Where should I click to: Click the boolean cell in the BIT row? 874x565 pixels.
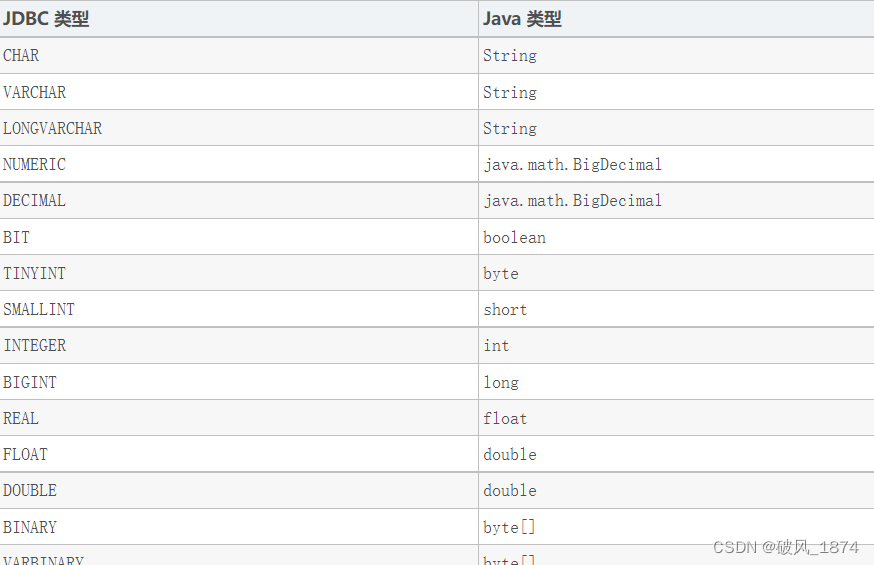[x=676, y=237]
